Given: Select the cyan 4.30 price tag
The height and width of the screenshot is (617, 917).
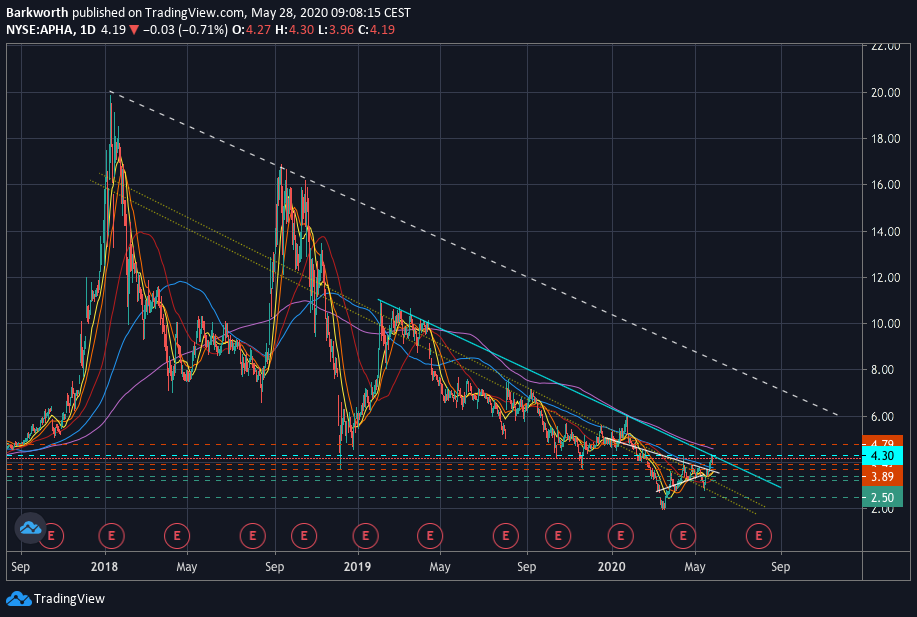Looking at the screenshot, I should pos(882,456).
